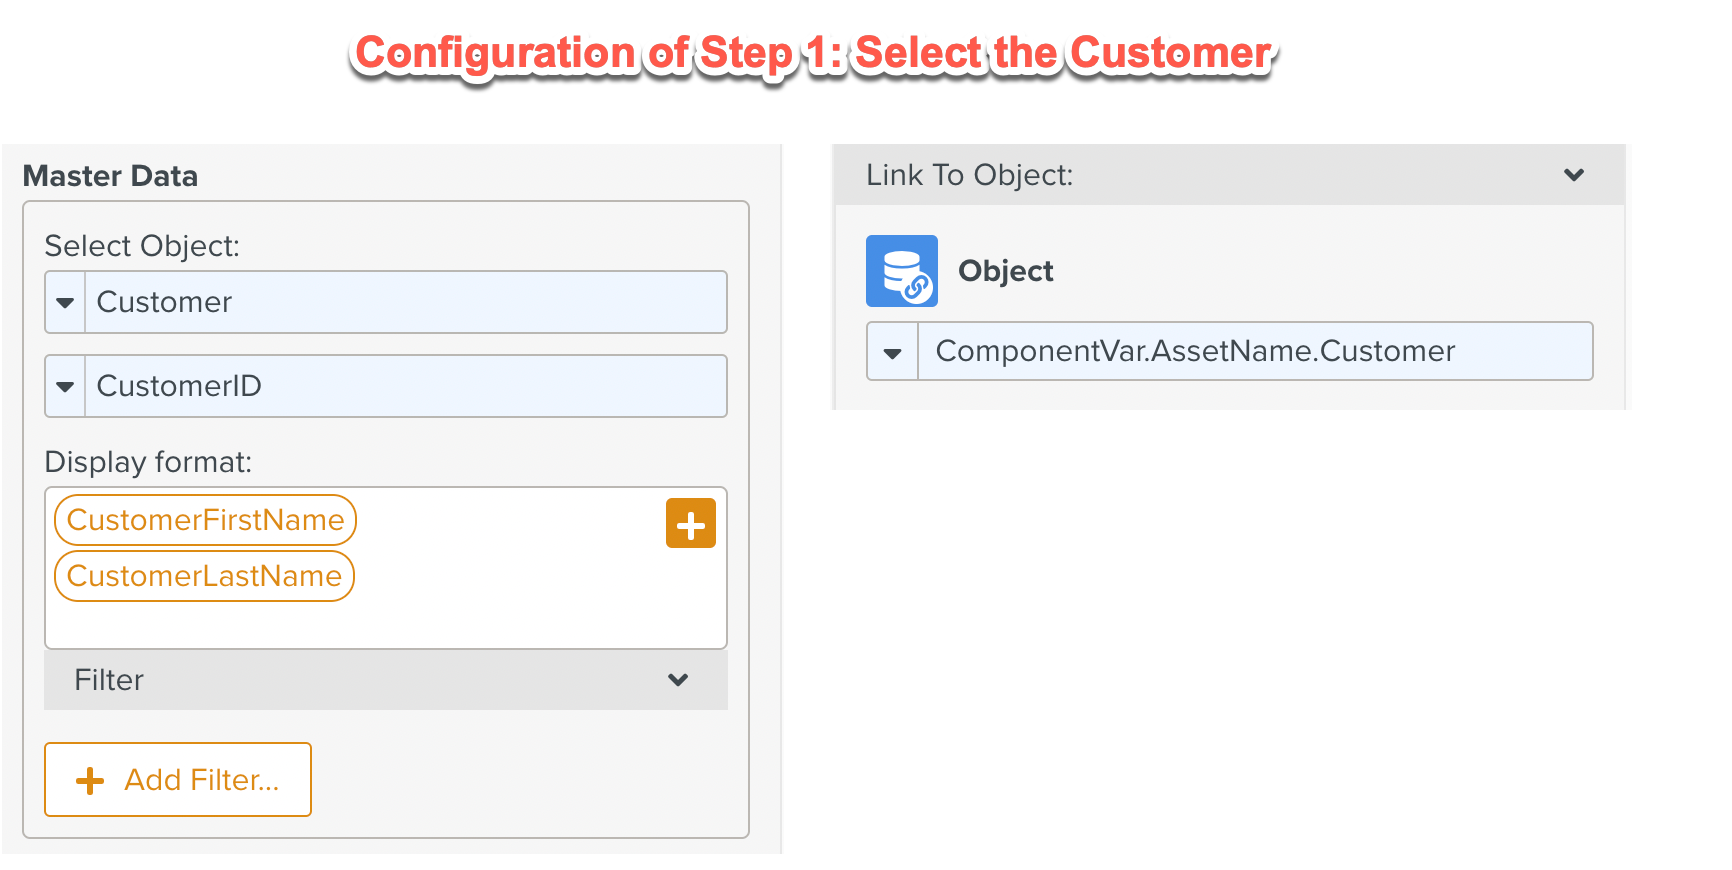This screenshot has width=1732, height=870.
Task: Click the orange plus button in Display format
Action: [x=691, y=523]
